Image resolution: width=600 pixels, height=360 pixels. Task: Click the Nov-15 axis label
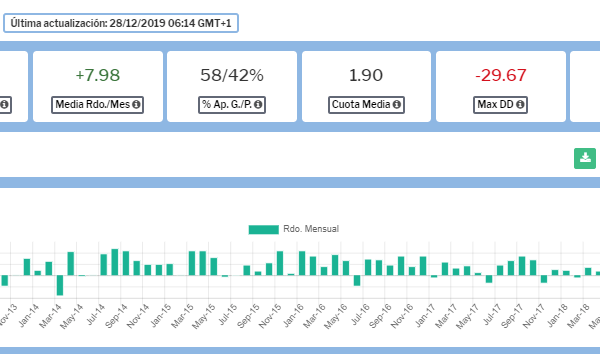point(270,316)
